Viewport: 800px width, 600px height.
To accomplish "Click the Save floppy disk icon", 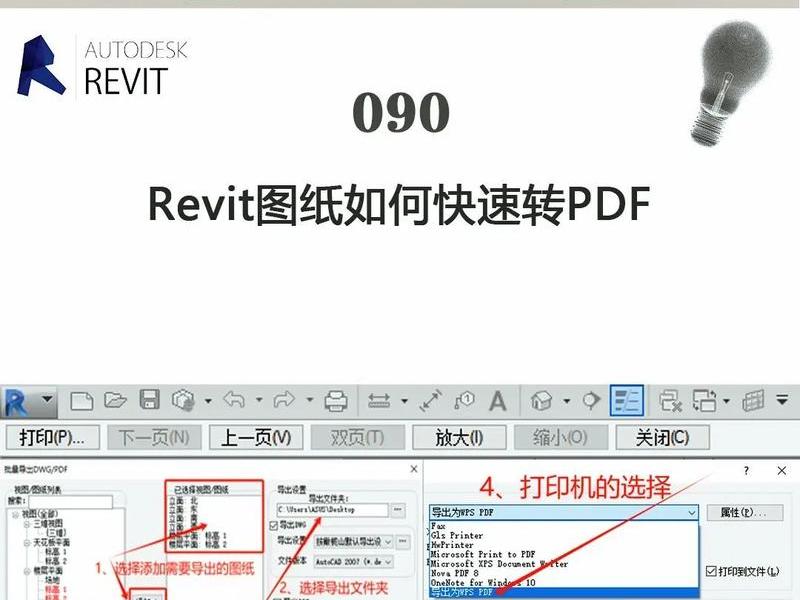I will point(149,399).
